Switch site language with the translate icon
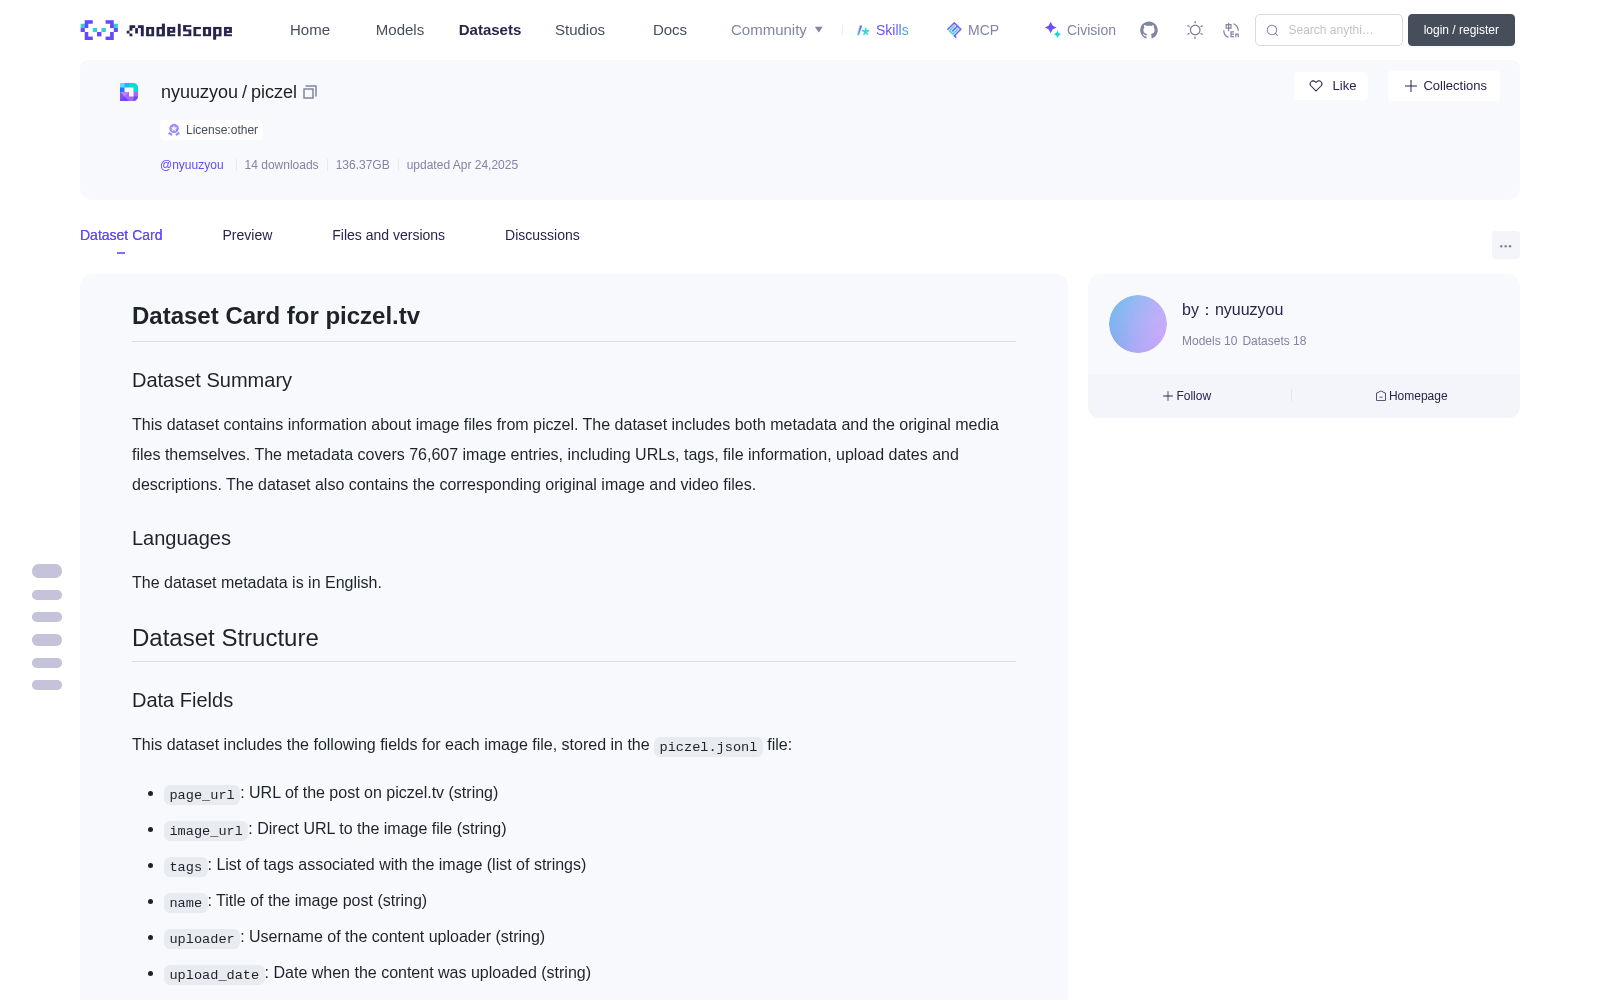Screen dimensions: 1600x1000 (x=1231, y=30)
